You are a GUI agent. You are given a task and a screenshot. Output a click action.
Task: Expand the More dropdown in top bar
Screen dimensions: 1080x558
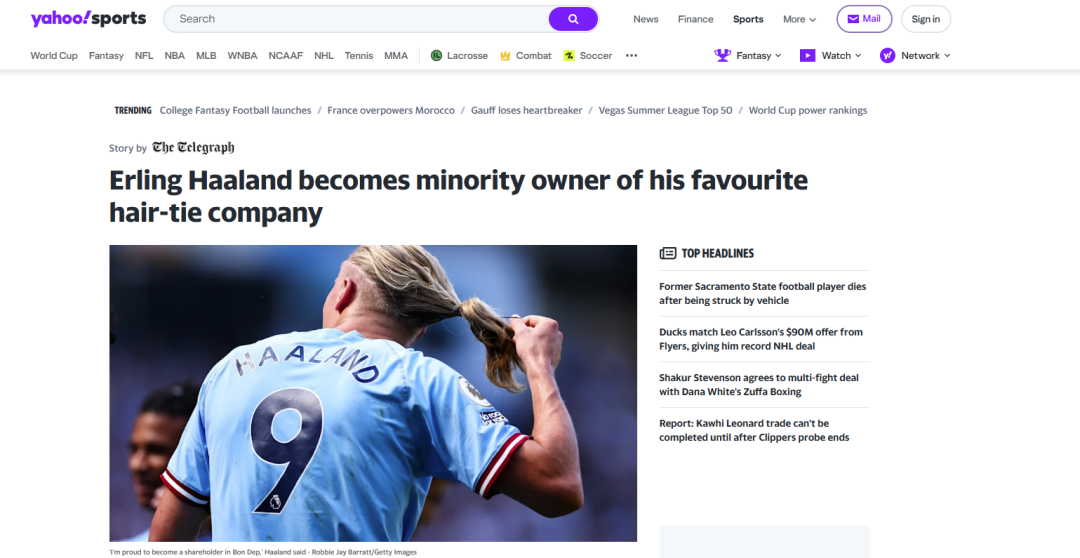tap(800, 19)
